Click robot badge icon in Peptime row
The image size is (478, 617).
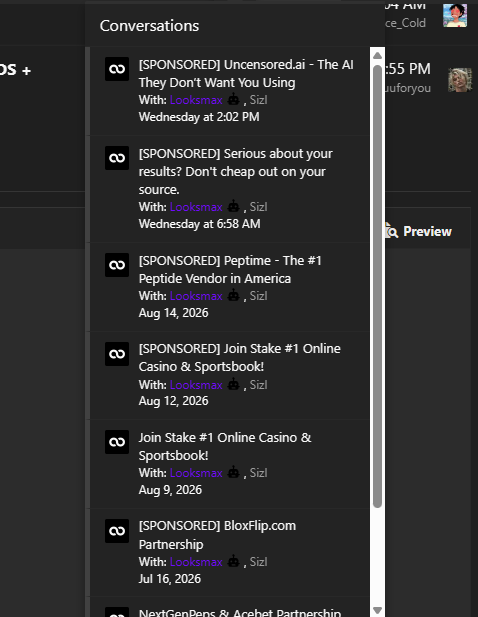click(x=234, y=295)
